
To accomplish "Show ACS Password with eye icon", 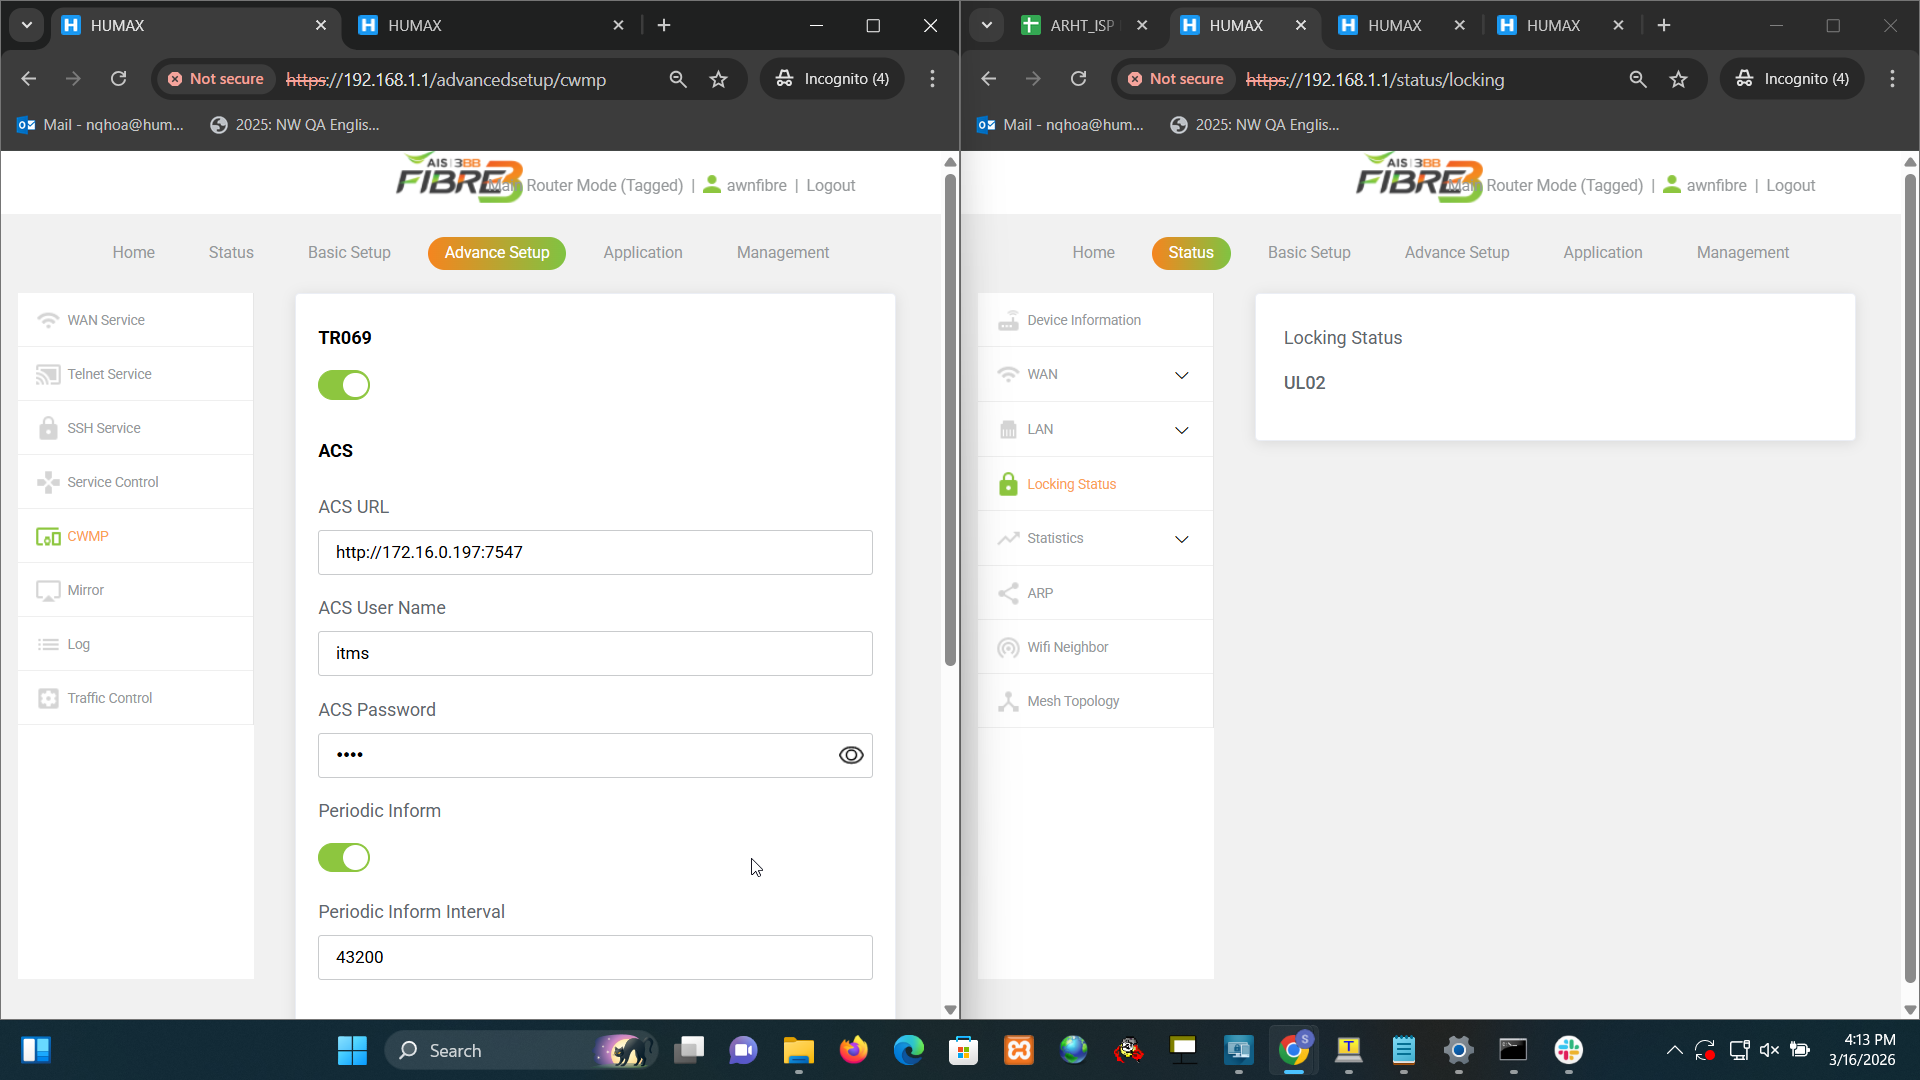I will tap(850, 755).
